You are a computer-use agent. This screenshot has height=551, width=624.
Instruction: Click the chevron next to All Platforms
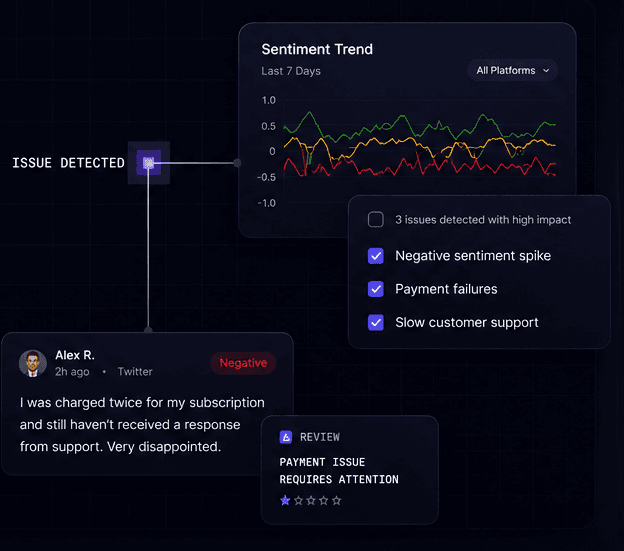coord(546,71)
